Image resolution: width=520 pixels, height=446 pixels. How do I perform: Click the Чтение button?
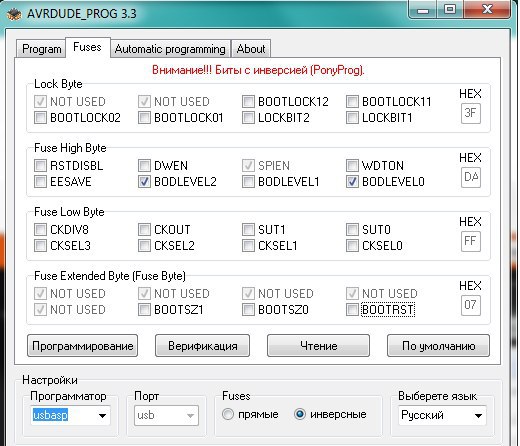[318, 346]
